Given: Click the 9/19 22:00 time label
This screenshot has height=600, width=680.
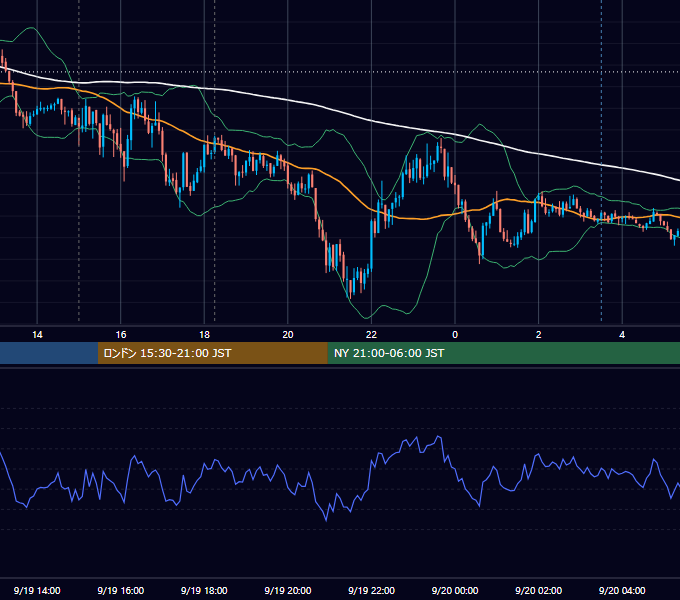Looking at the screenshot, I should (372, 590).
